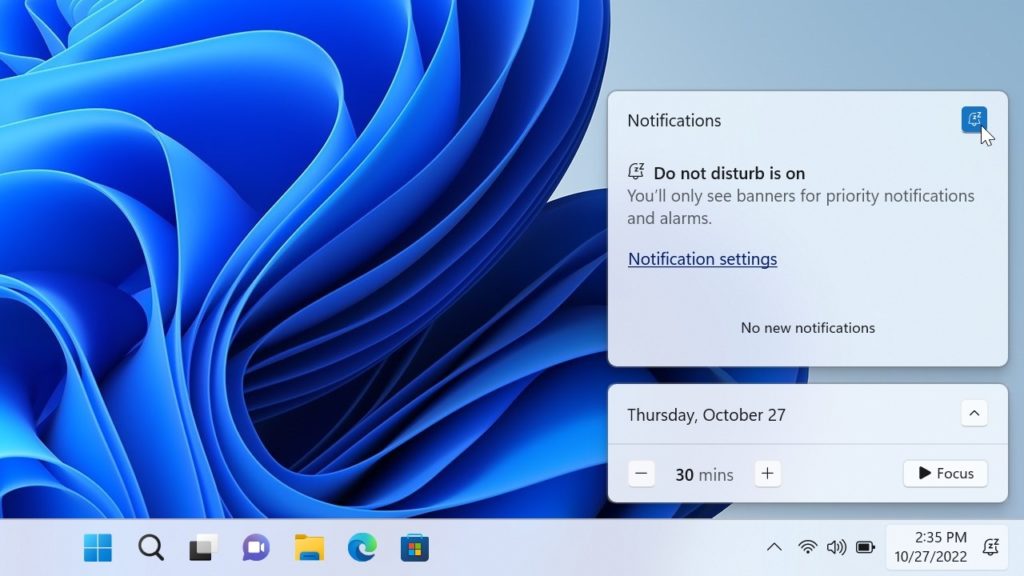The width and height of the screenshot is (1024, 576).
Task: Expand hidden system tray icons
Action: click(775, 547)
